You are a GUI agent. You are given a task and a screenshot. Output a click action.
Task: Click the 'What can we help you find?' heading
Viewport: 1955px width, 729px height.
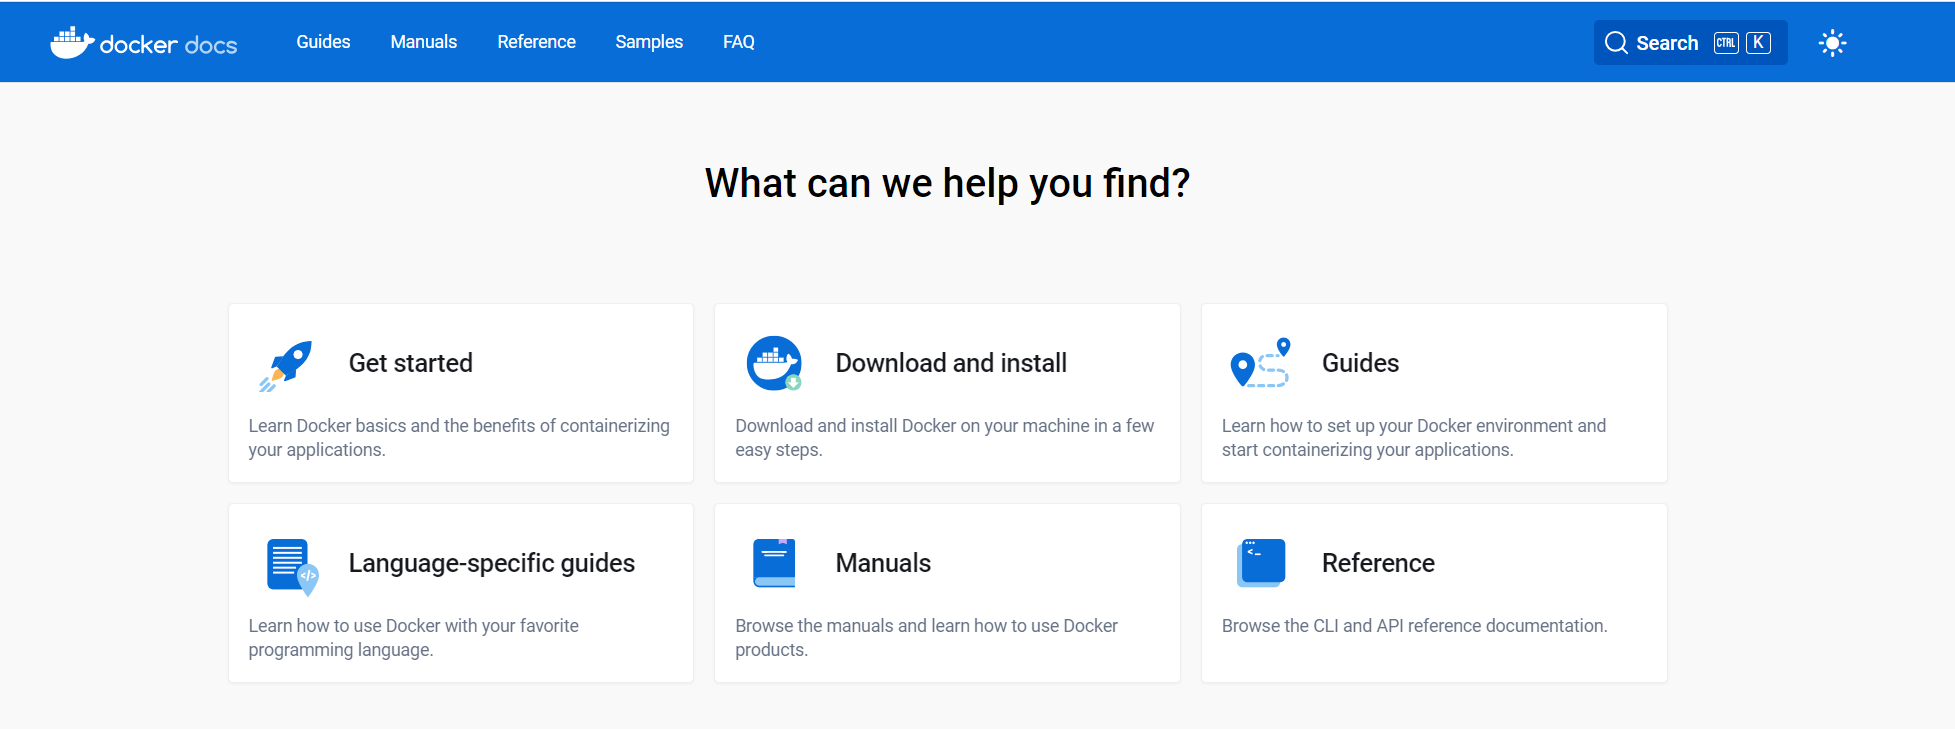[x=947, y=183]
